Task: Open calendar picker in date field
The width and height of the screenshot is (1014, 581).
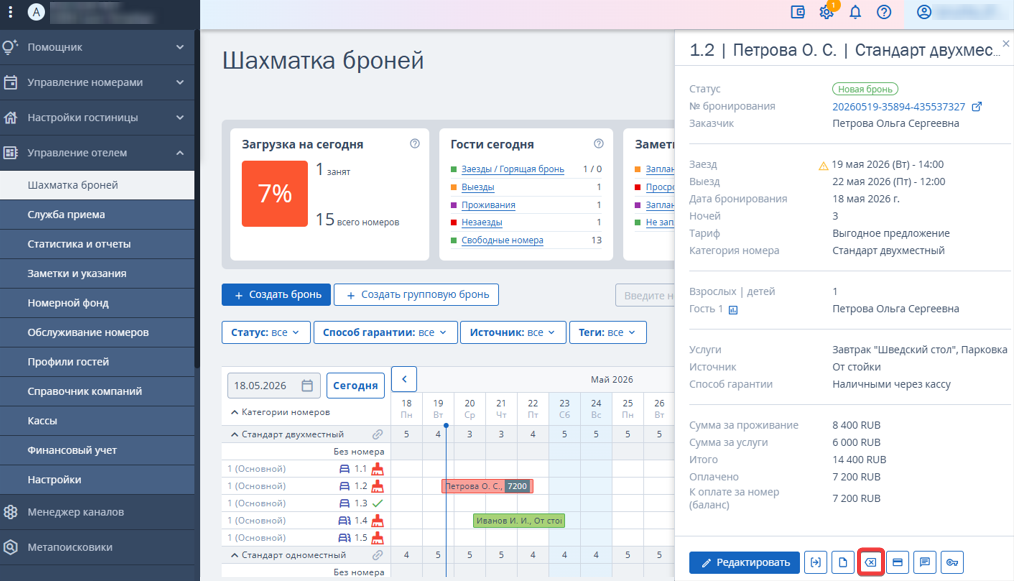Action: click(307, 386)
